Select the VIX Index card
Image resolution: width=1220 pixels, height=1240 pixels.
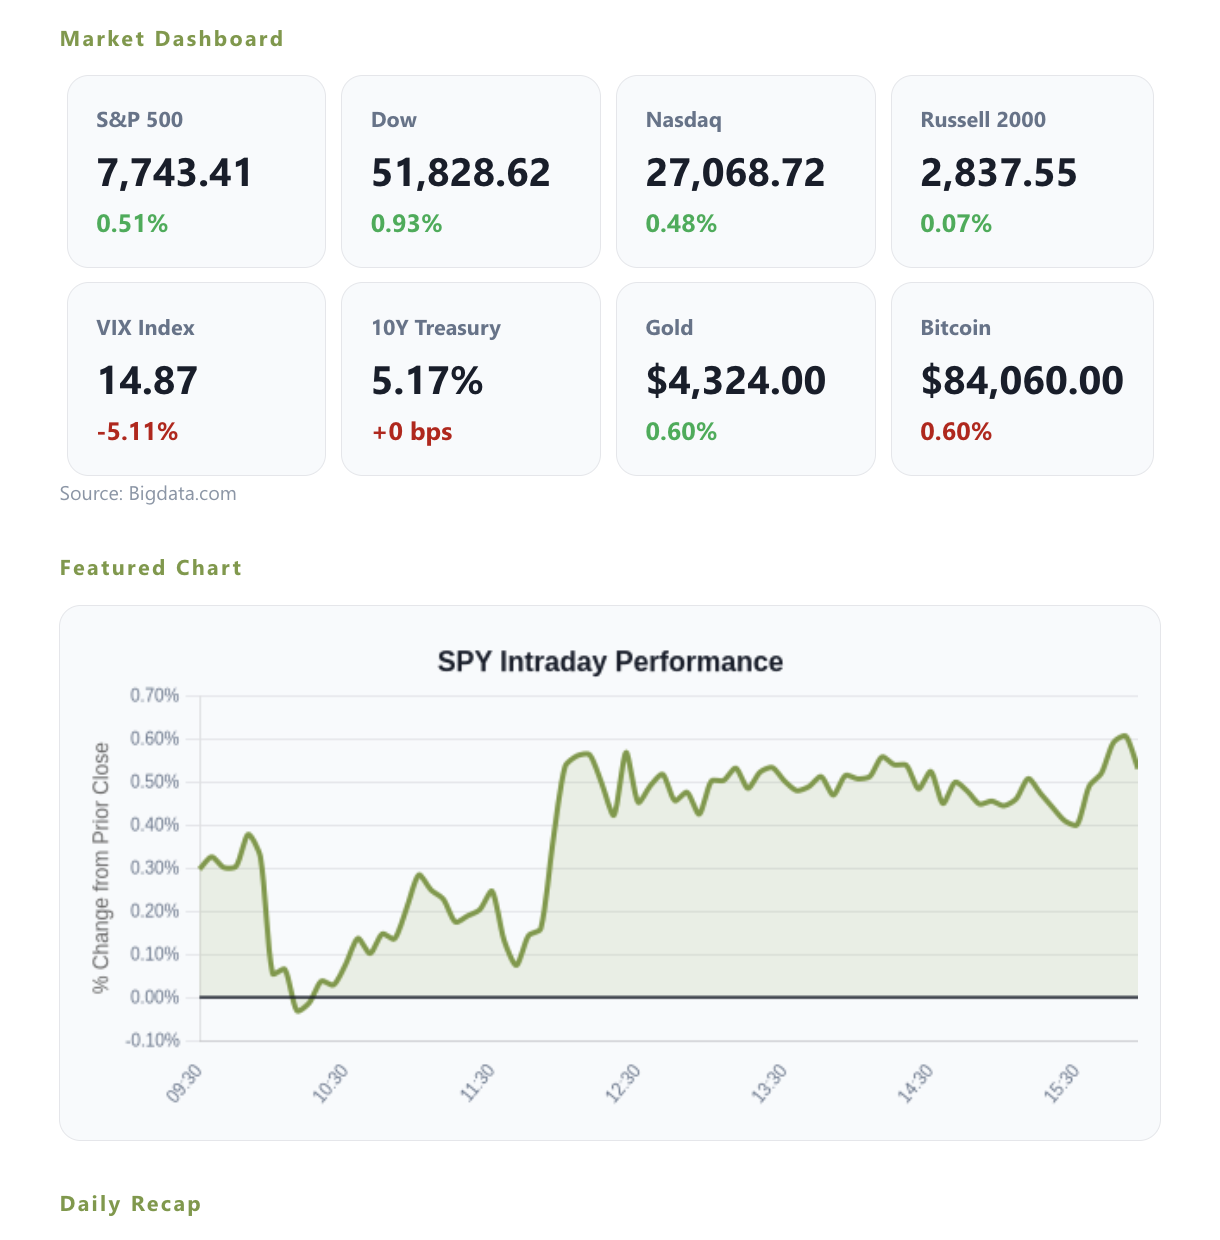[x=196, y=379]
